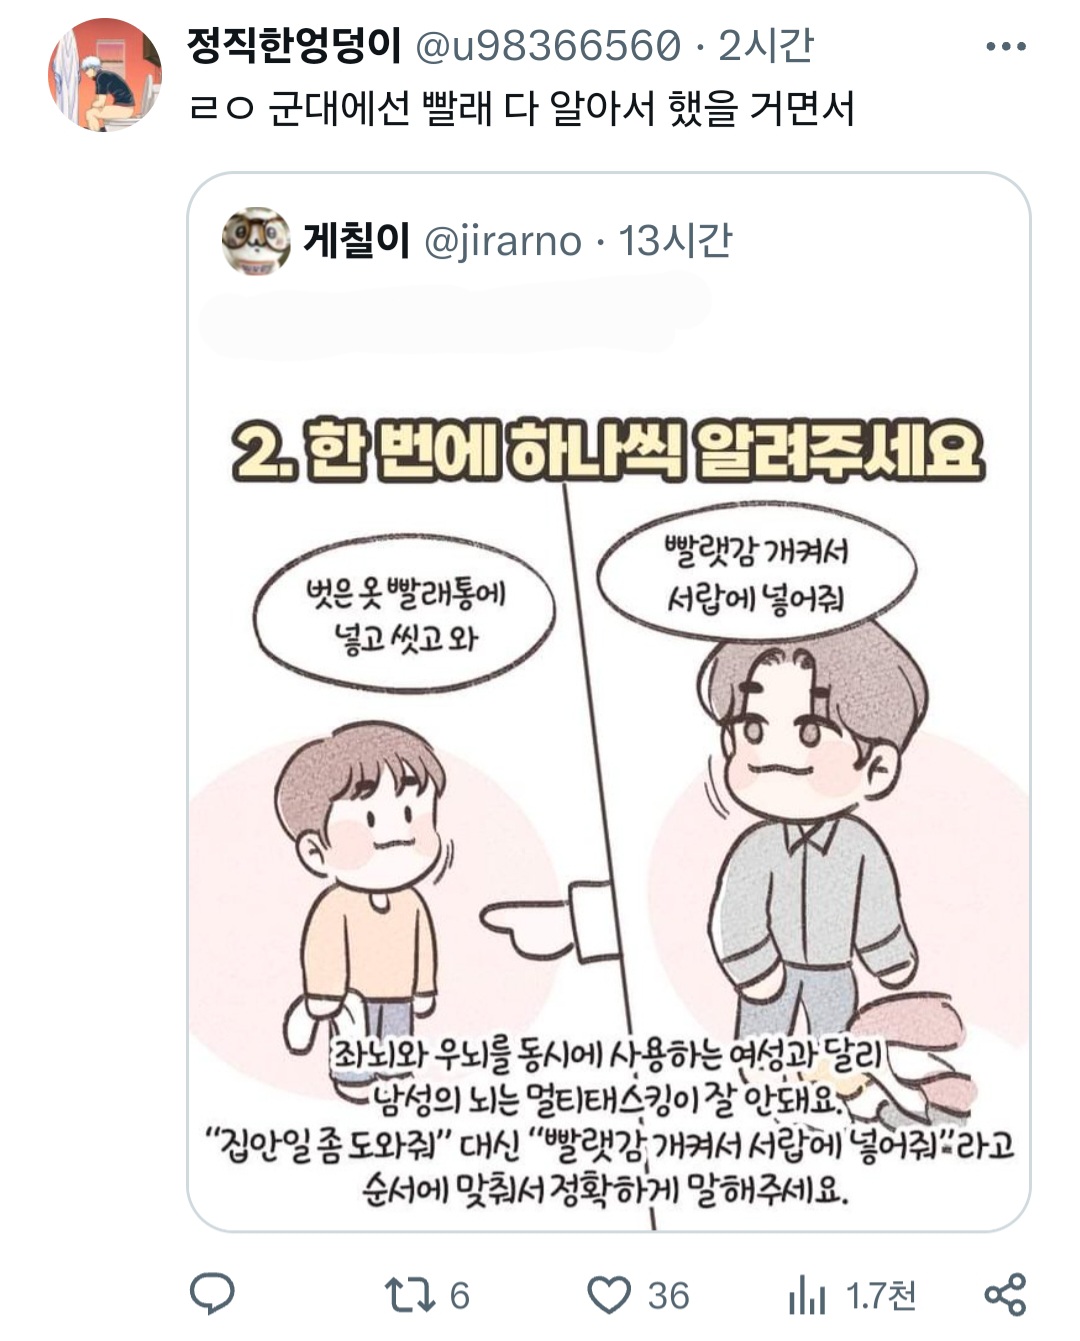
Task: Open quoted author name 게칠이
Action: [x=356, y=241]
